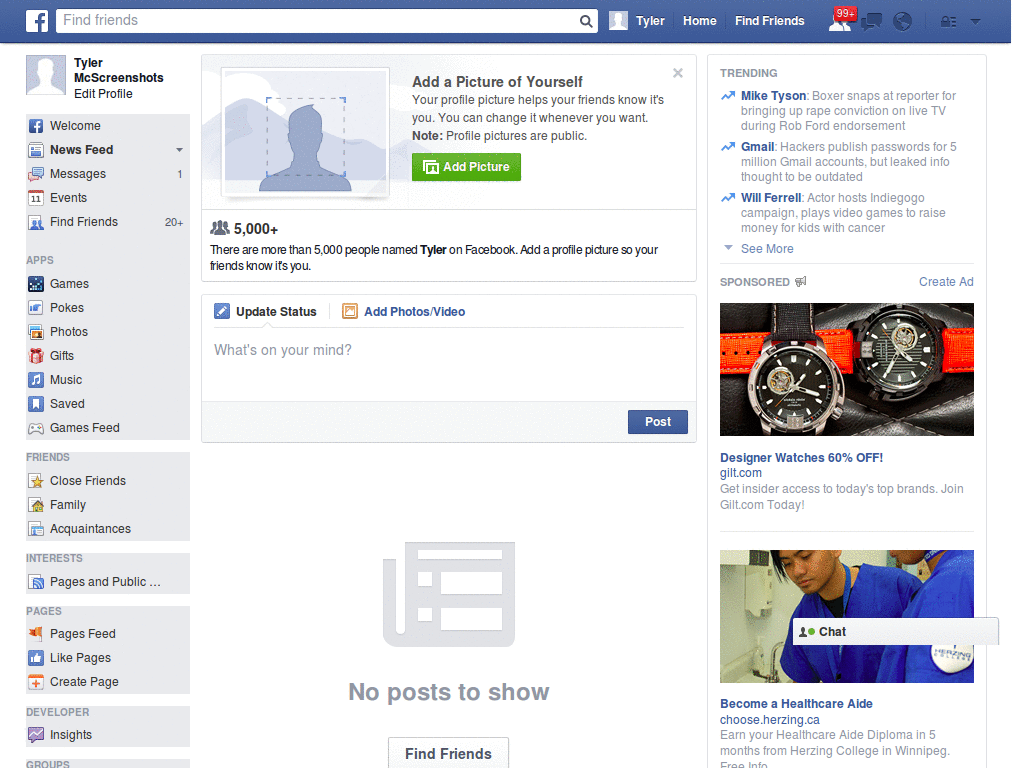Click the search magnifier icon
Viewport: 1024px width, 768px height.
[x=586, y=21]
